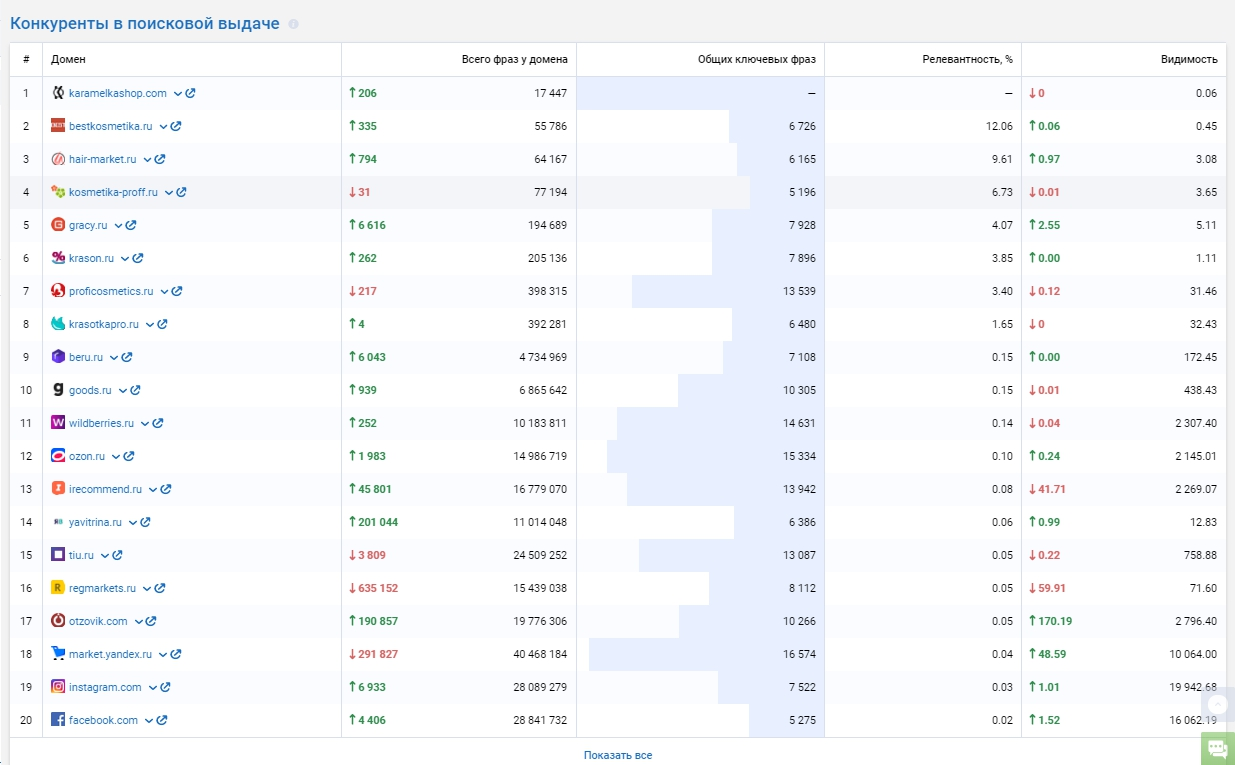Open kosmetika-proff.ru external link icon
Image resolution: width=1235 pixels, height=765 pixels.
click(182, 192)
